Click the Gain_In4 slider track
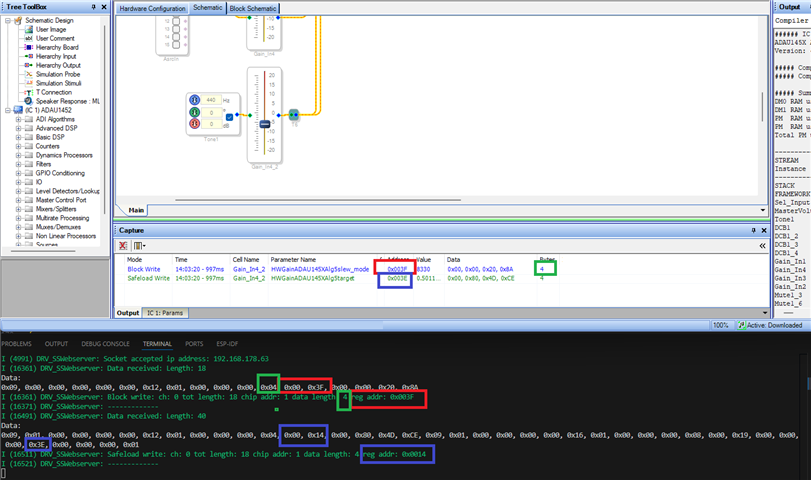This screenshot has height=480, width=811. coord(264,28)
